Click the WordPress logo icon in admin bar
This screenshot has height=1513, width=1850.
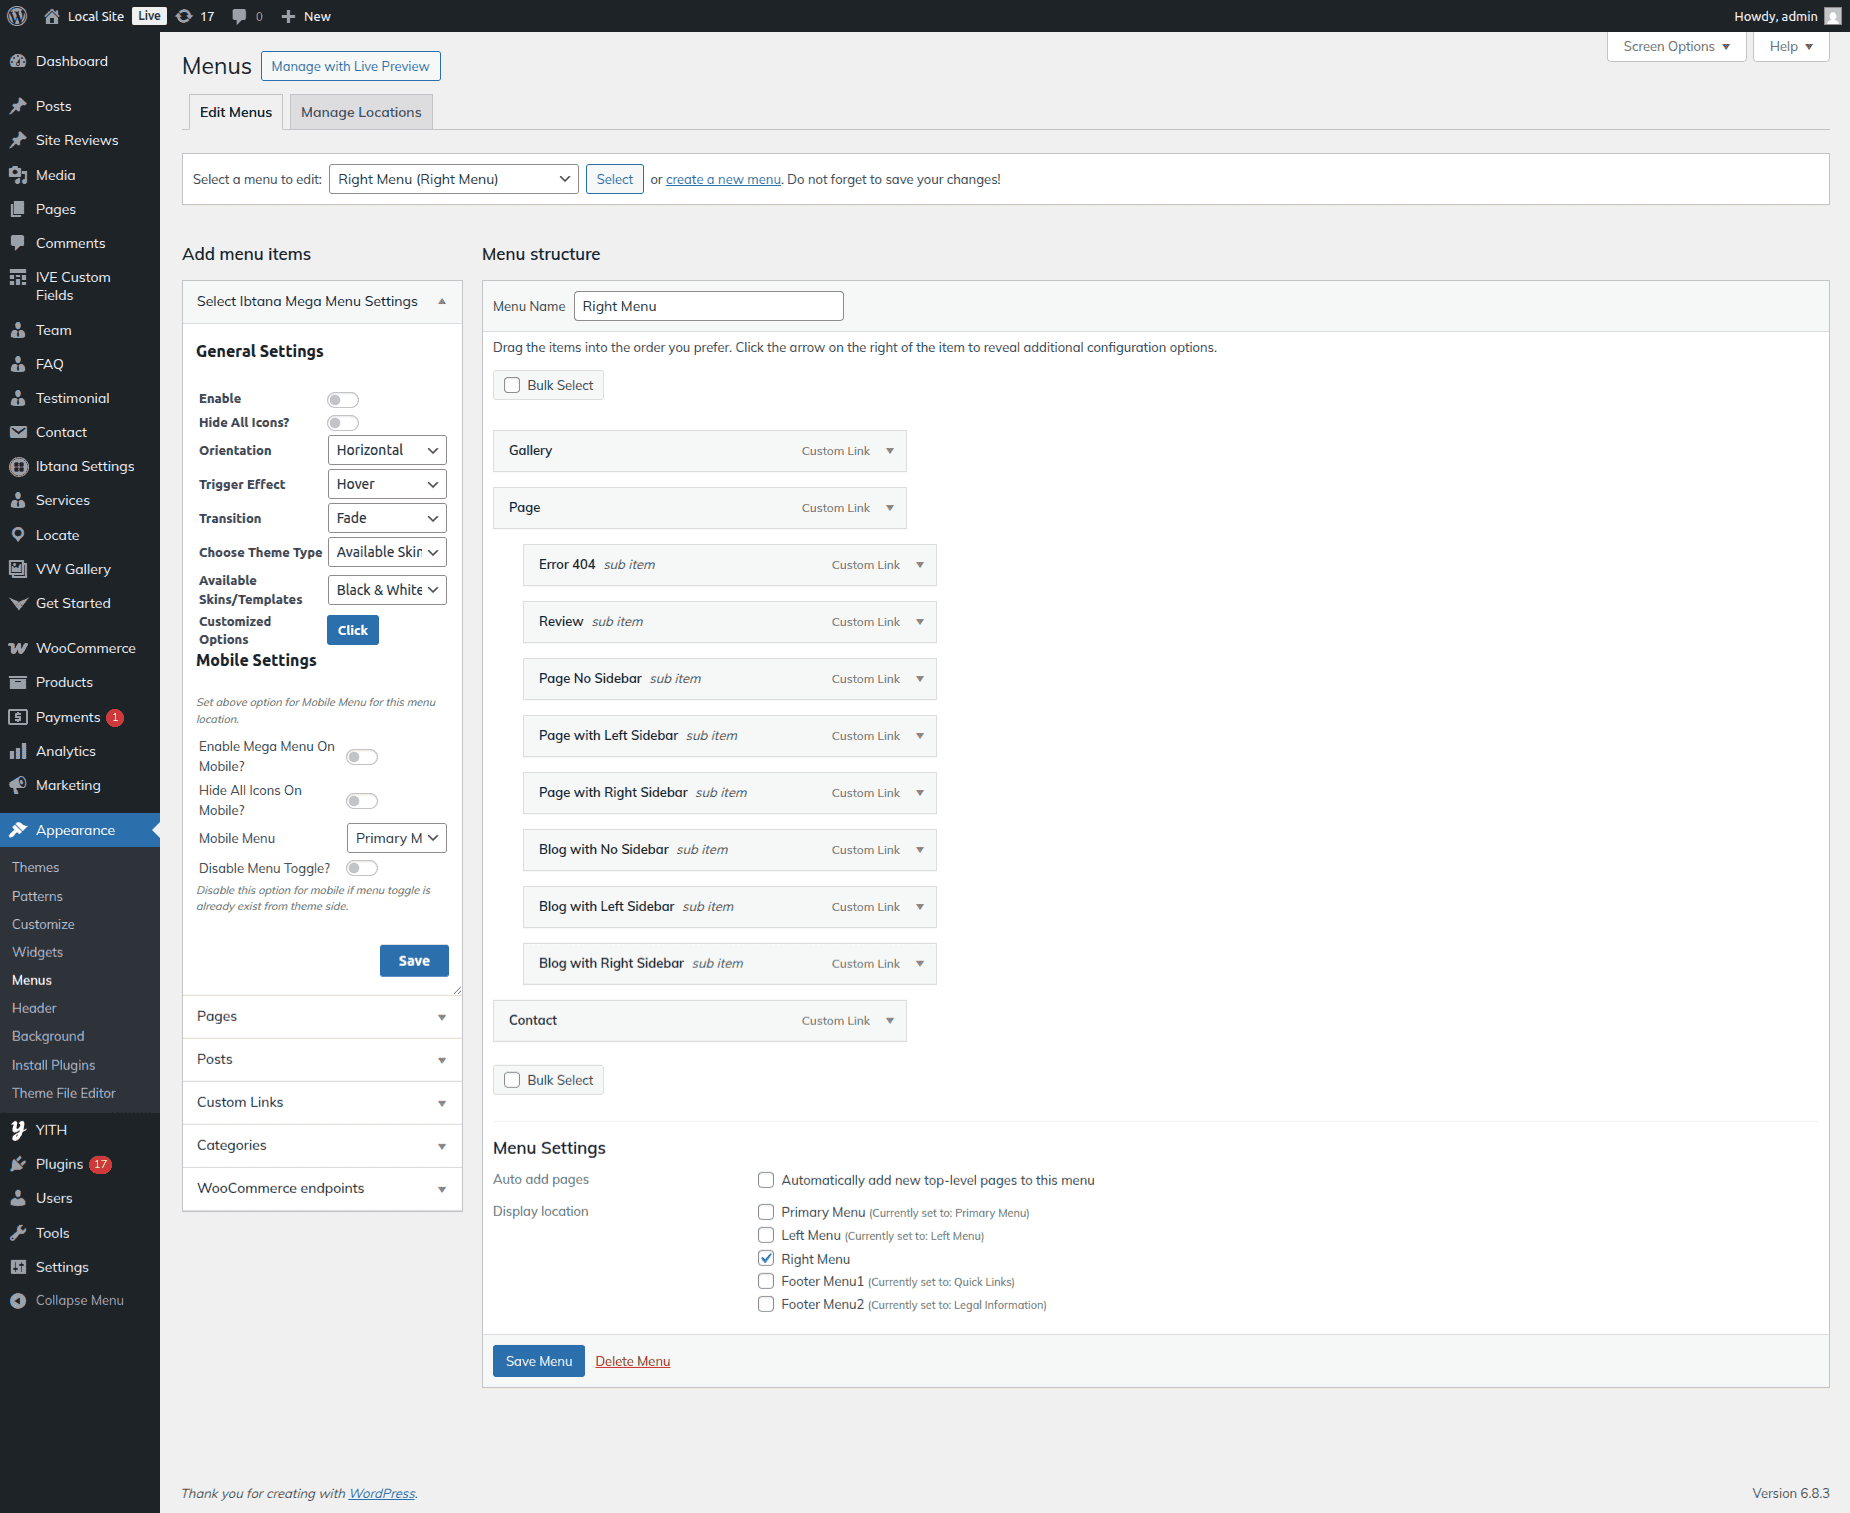17,16
